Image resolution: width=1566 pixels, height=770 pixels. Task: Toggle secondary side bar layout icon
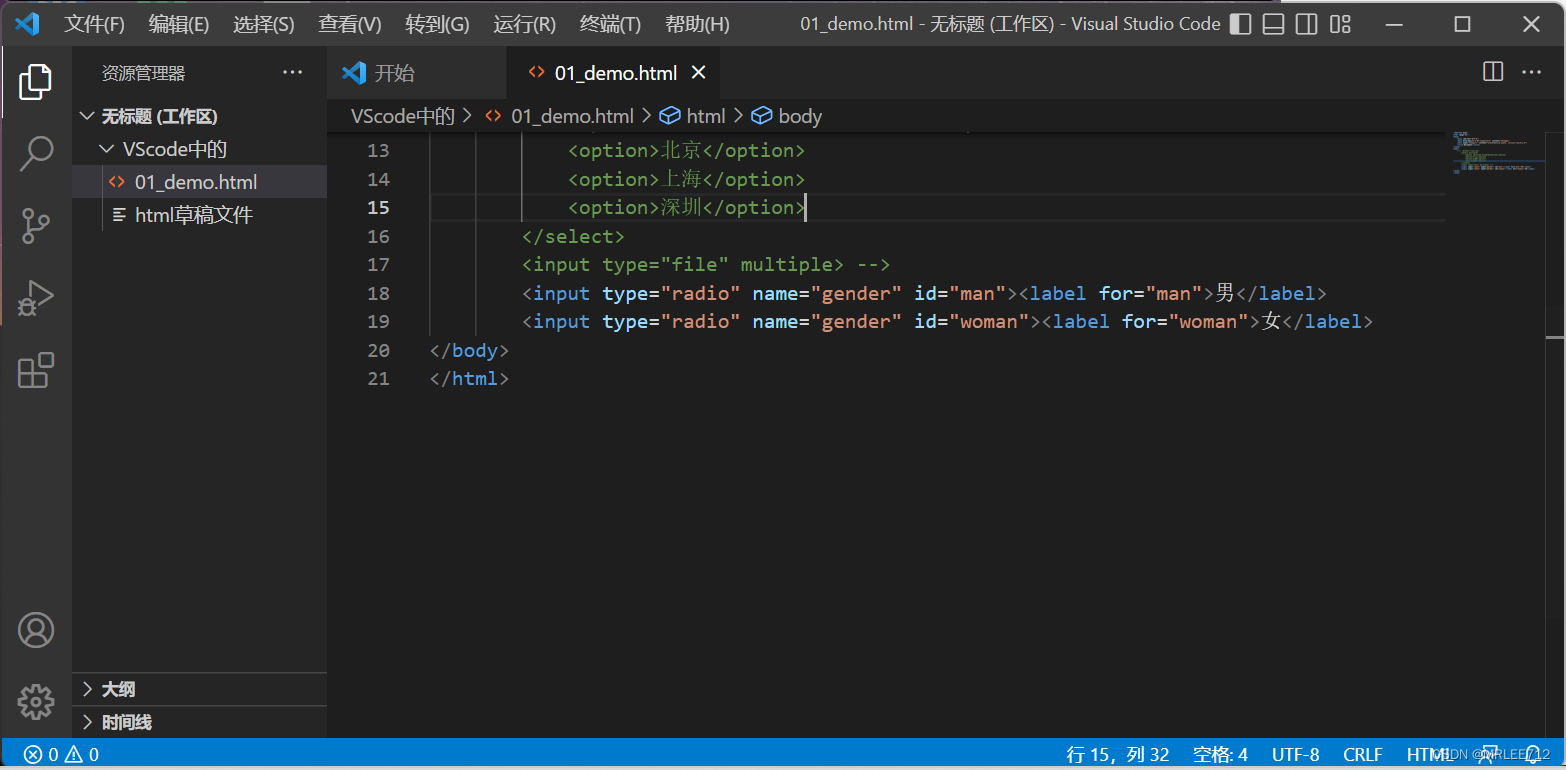pos(1306,24)
